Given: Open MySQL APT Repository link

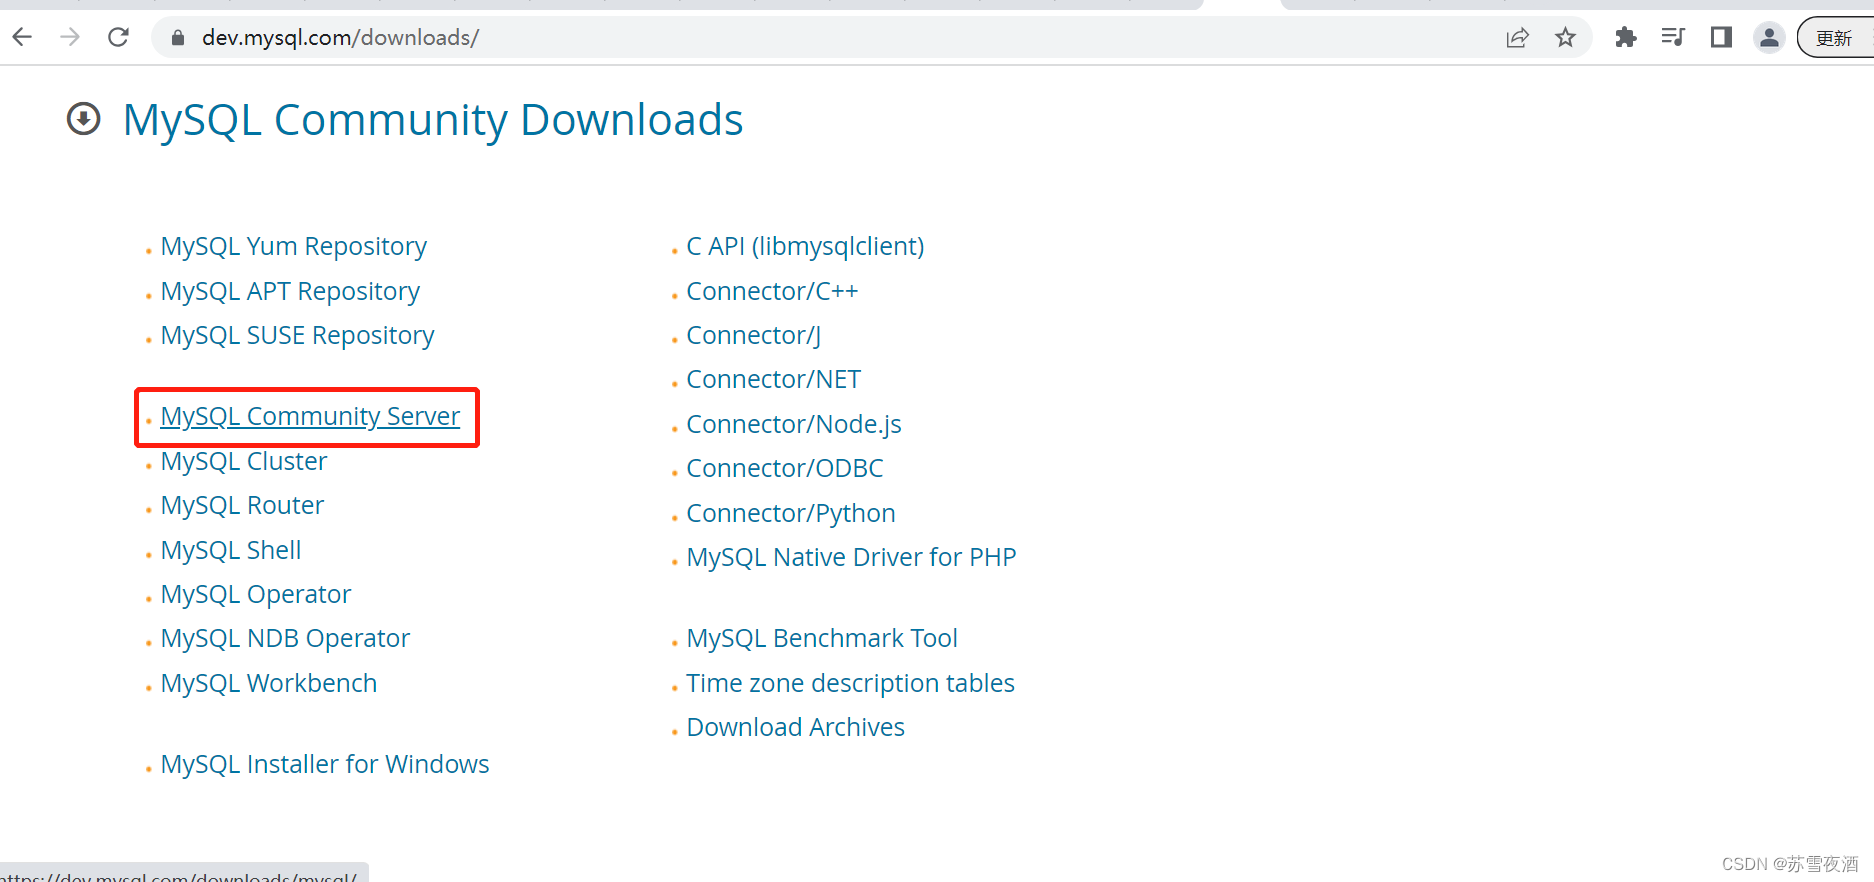Looking at the screenshot, I should click(290, 291).
